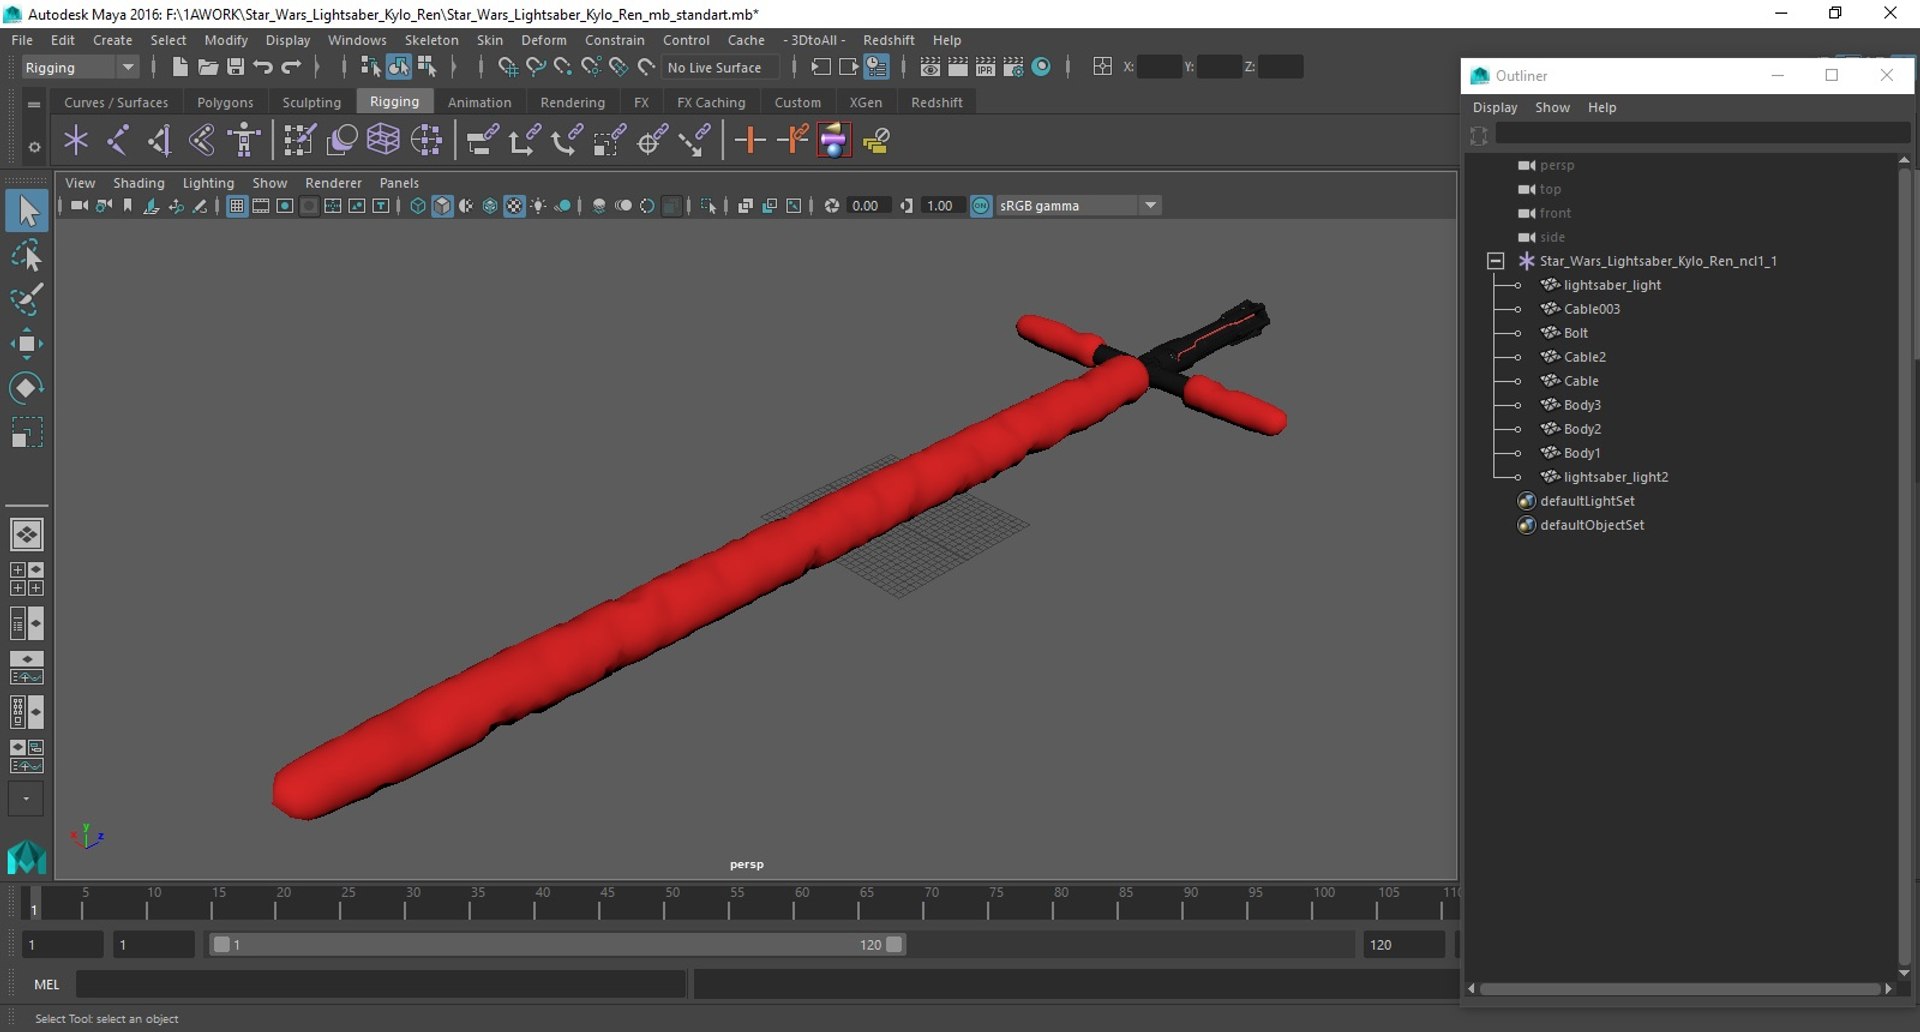The height and width of the screenshot is (1032, 1920).
Task: Click No Live Surface field
Action: (720, 67)
